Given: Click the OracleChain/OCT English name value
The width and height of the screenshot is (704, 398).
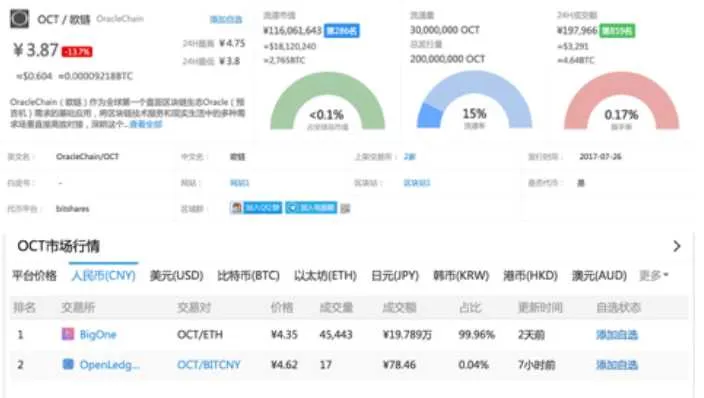Looking at the screenshot, I should click(x=88, y=156).
